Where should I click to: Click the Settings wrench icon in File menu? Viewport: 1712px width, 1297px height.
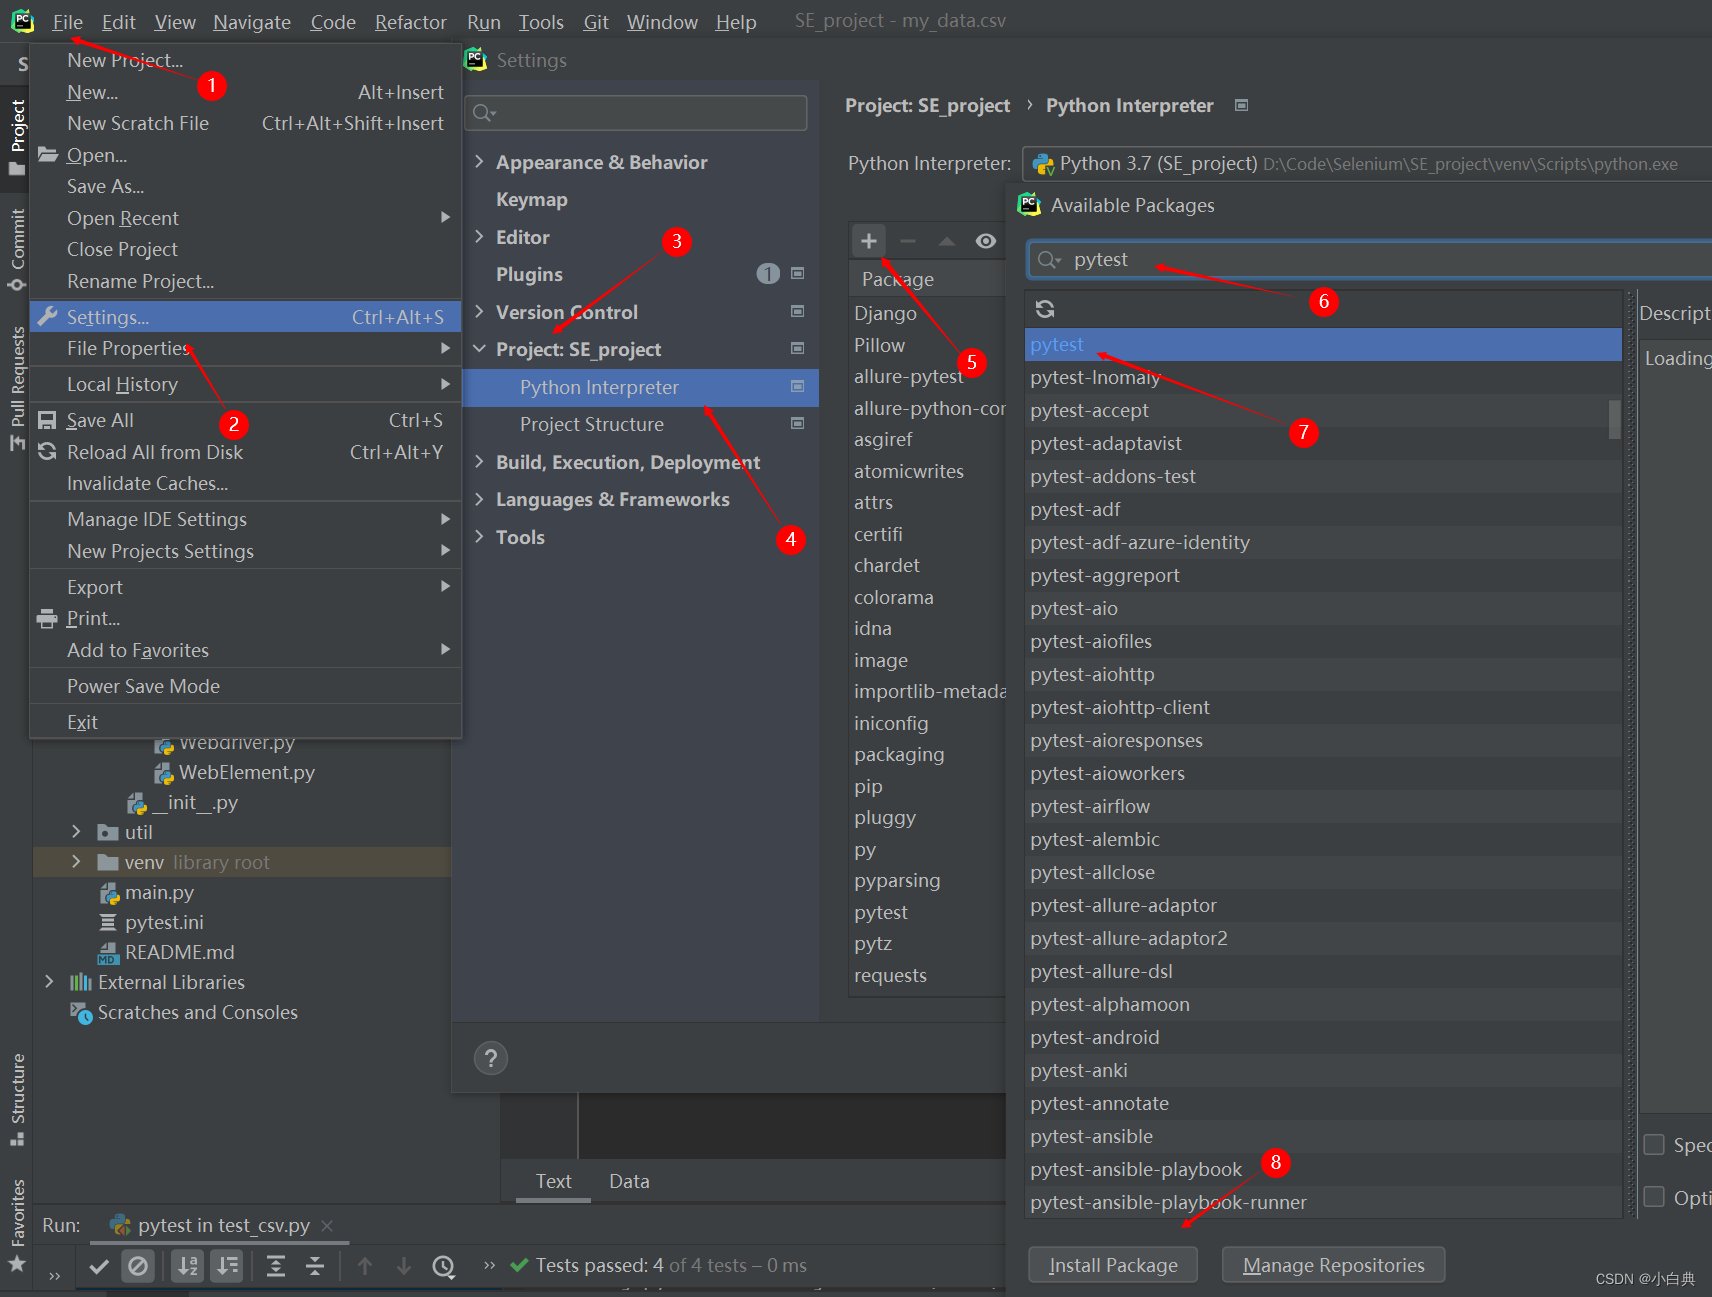point(47,316)
